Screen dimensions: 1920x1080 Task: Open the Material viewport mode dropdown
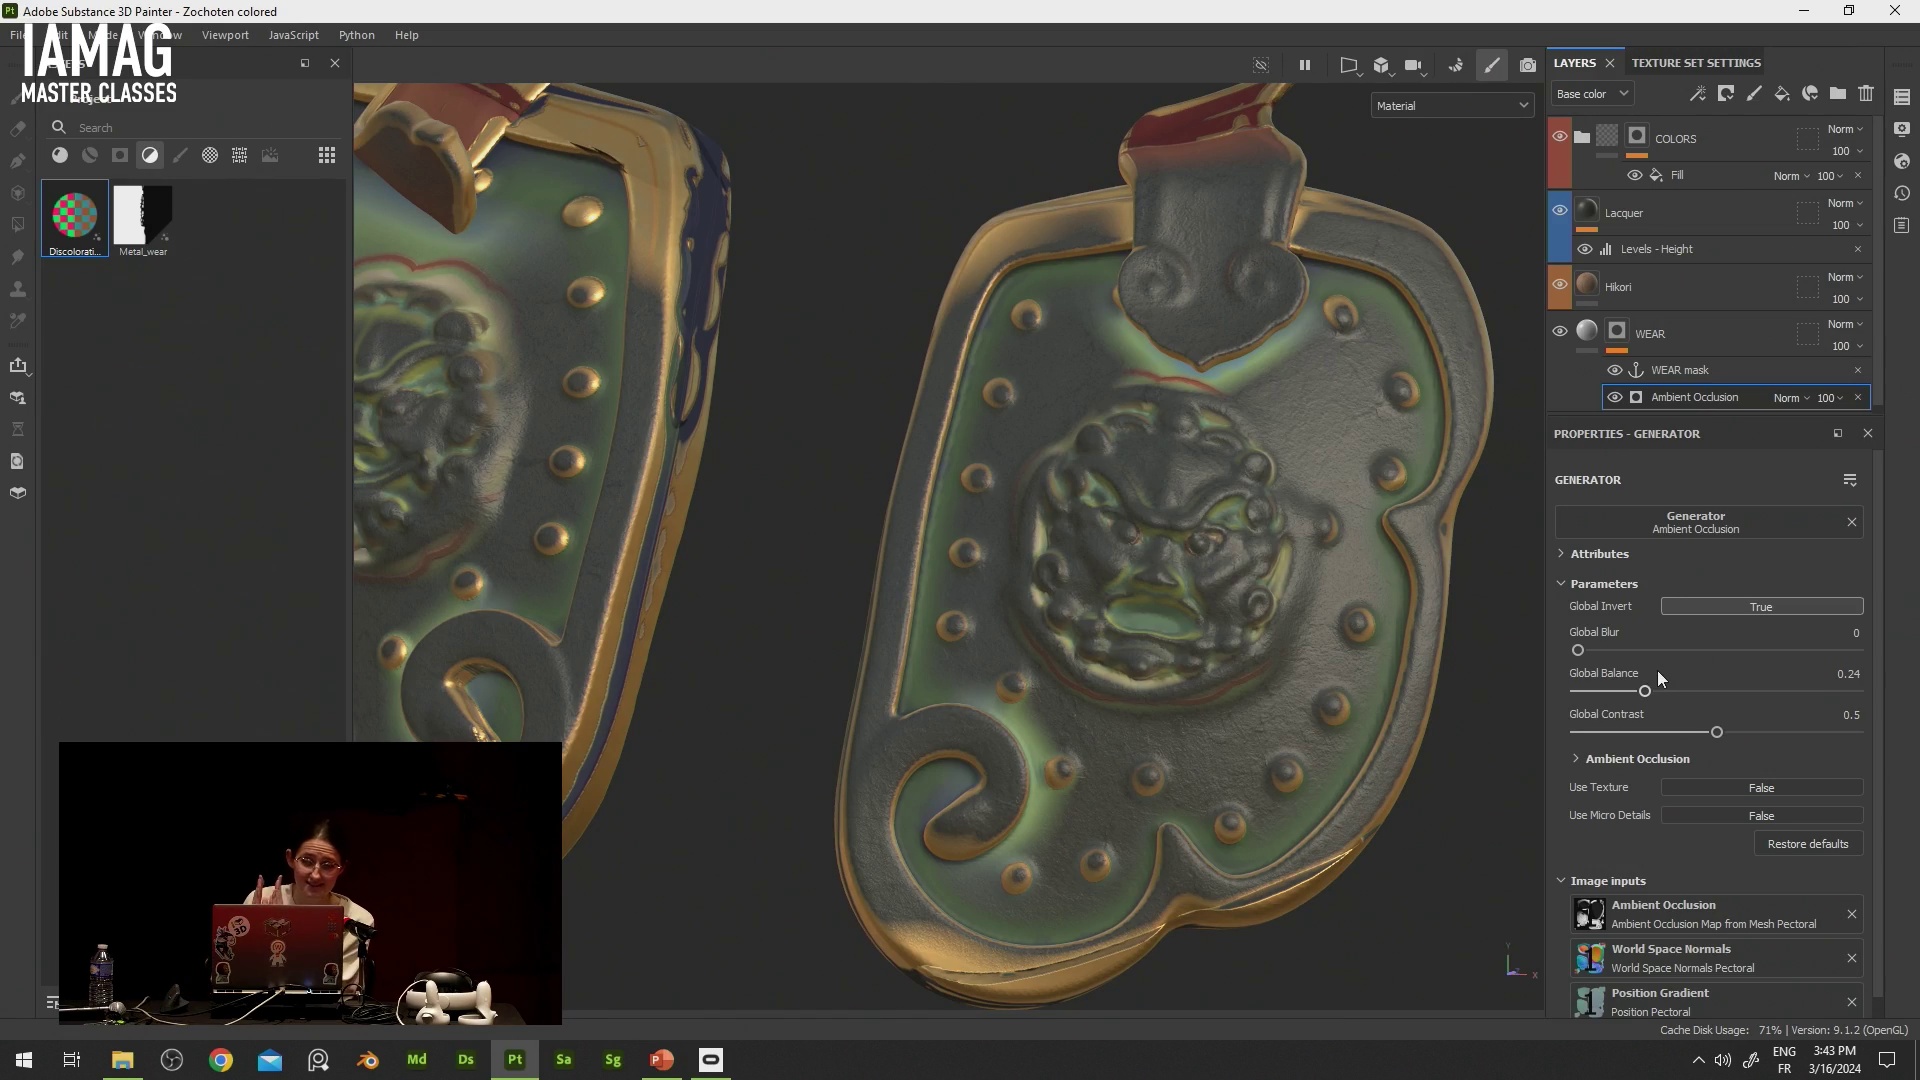pos(1452,106)
